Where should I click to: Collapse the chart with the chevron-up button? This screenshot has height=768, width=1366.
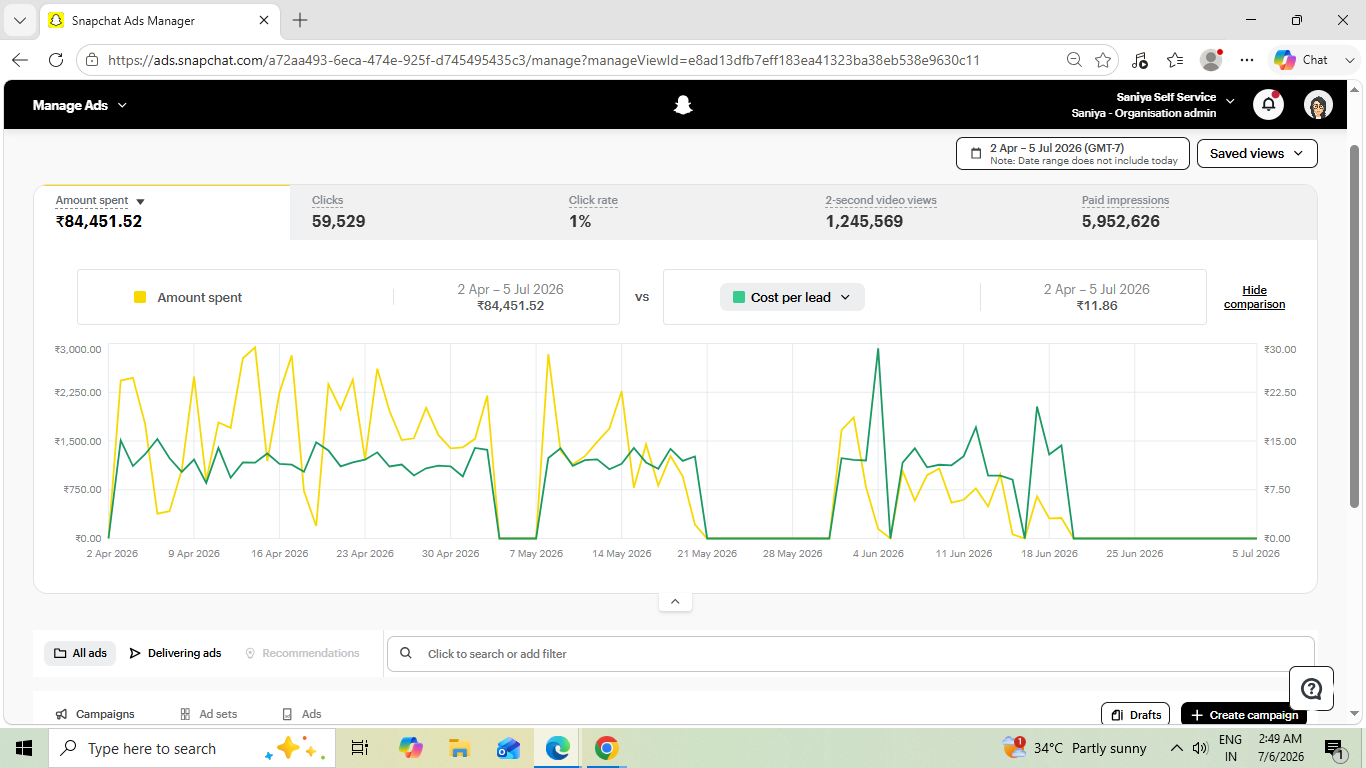(x=675, y=602)
